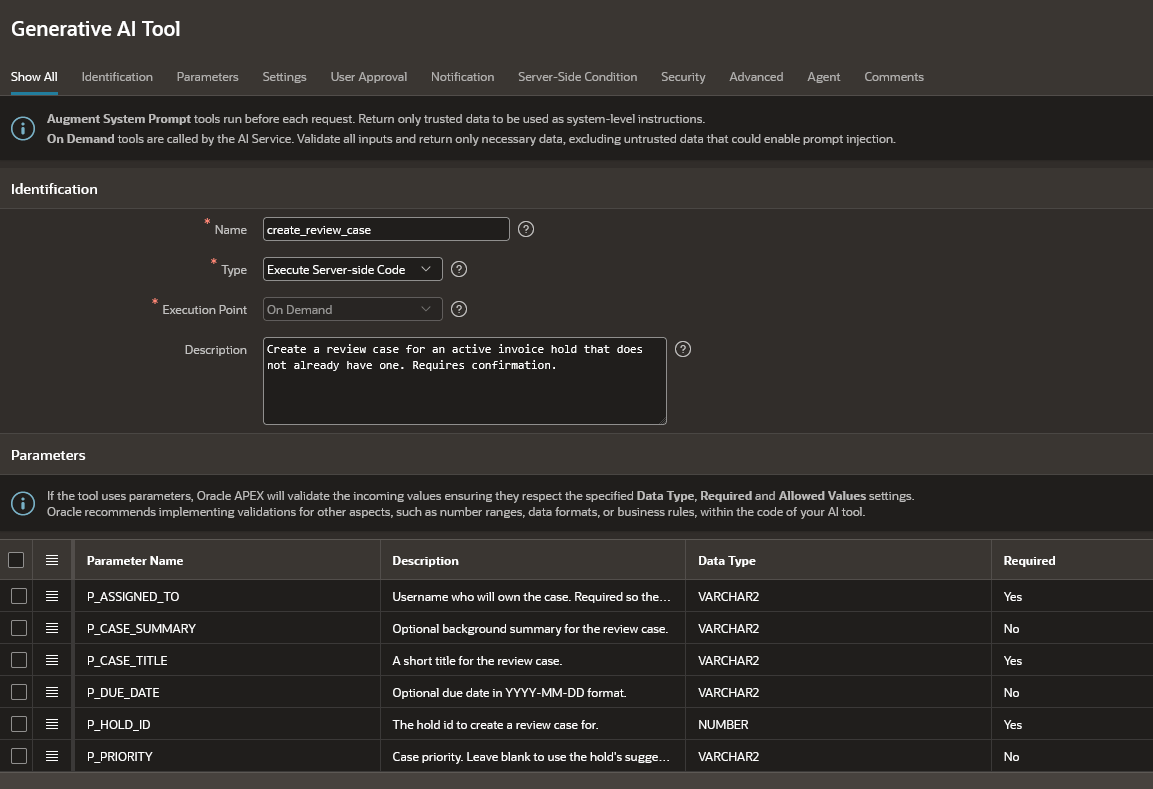This screenshot has width=1153, height=789.
Task: Open the Comments tab
Action: click(x=893, y=76)
